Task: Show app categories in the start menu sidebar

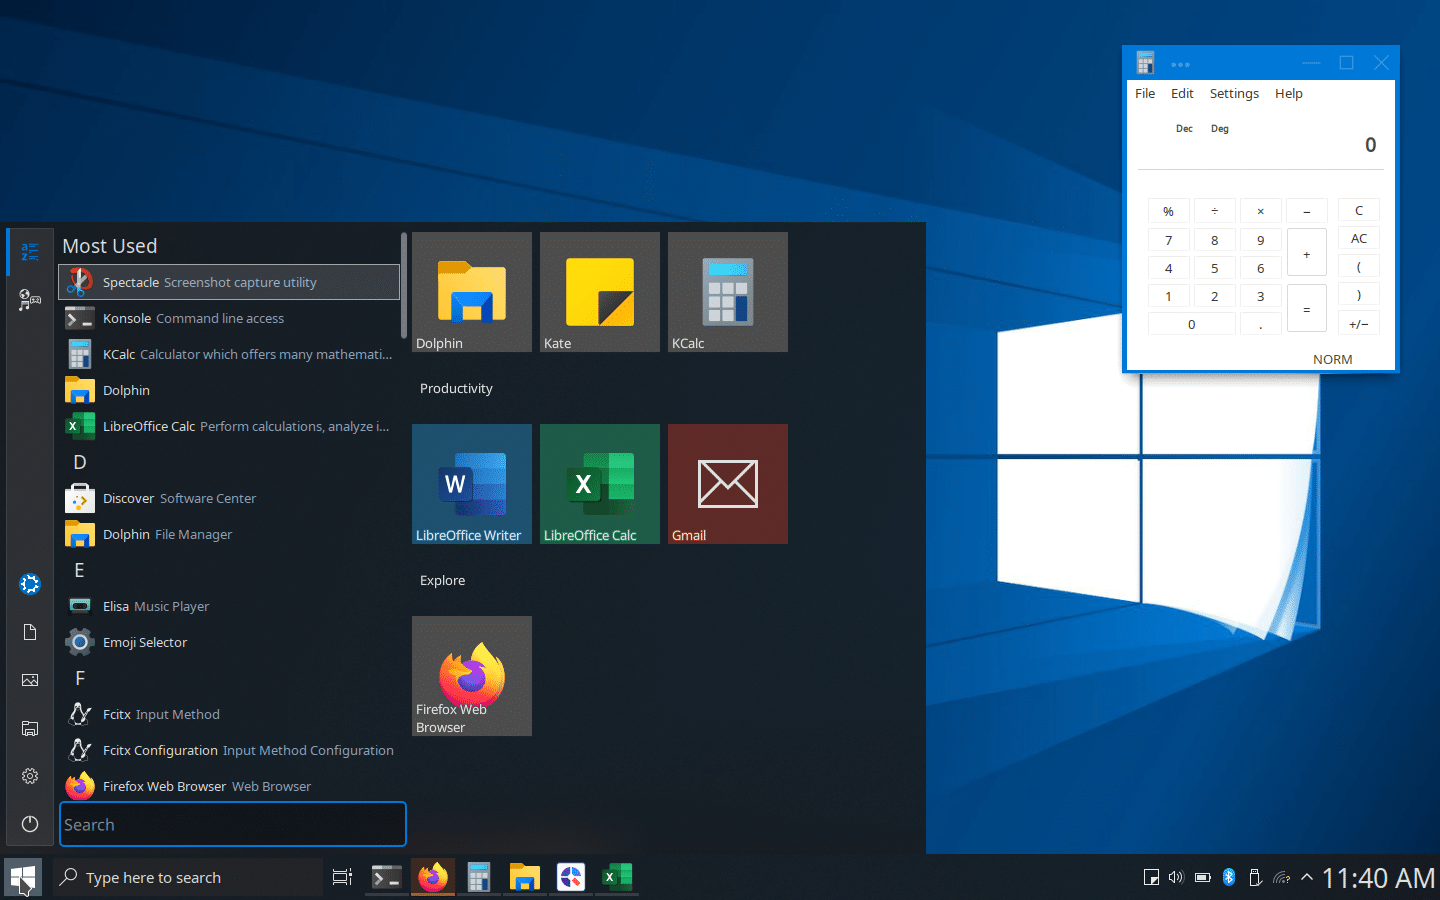Action: [30, 299]
